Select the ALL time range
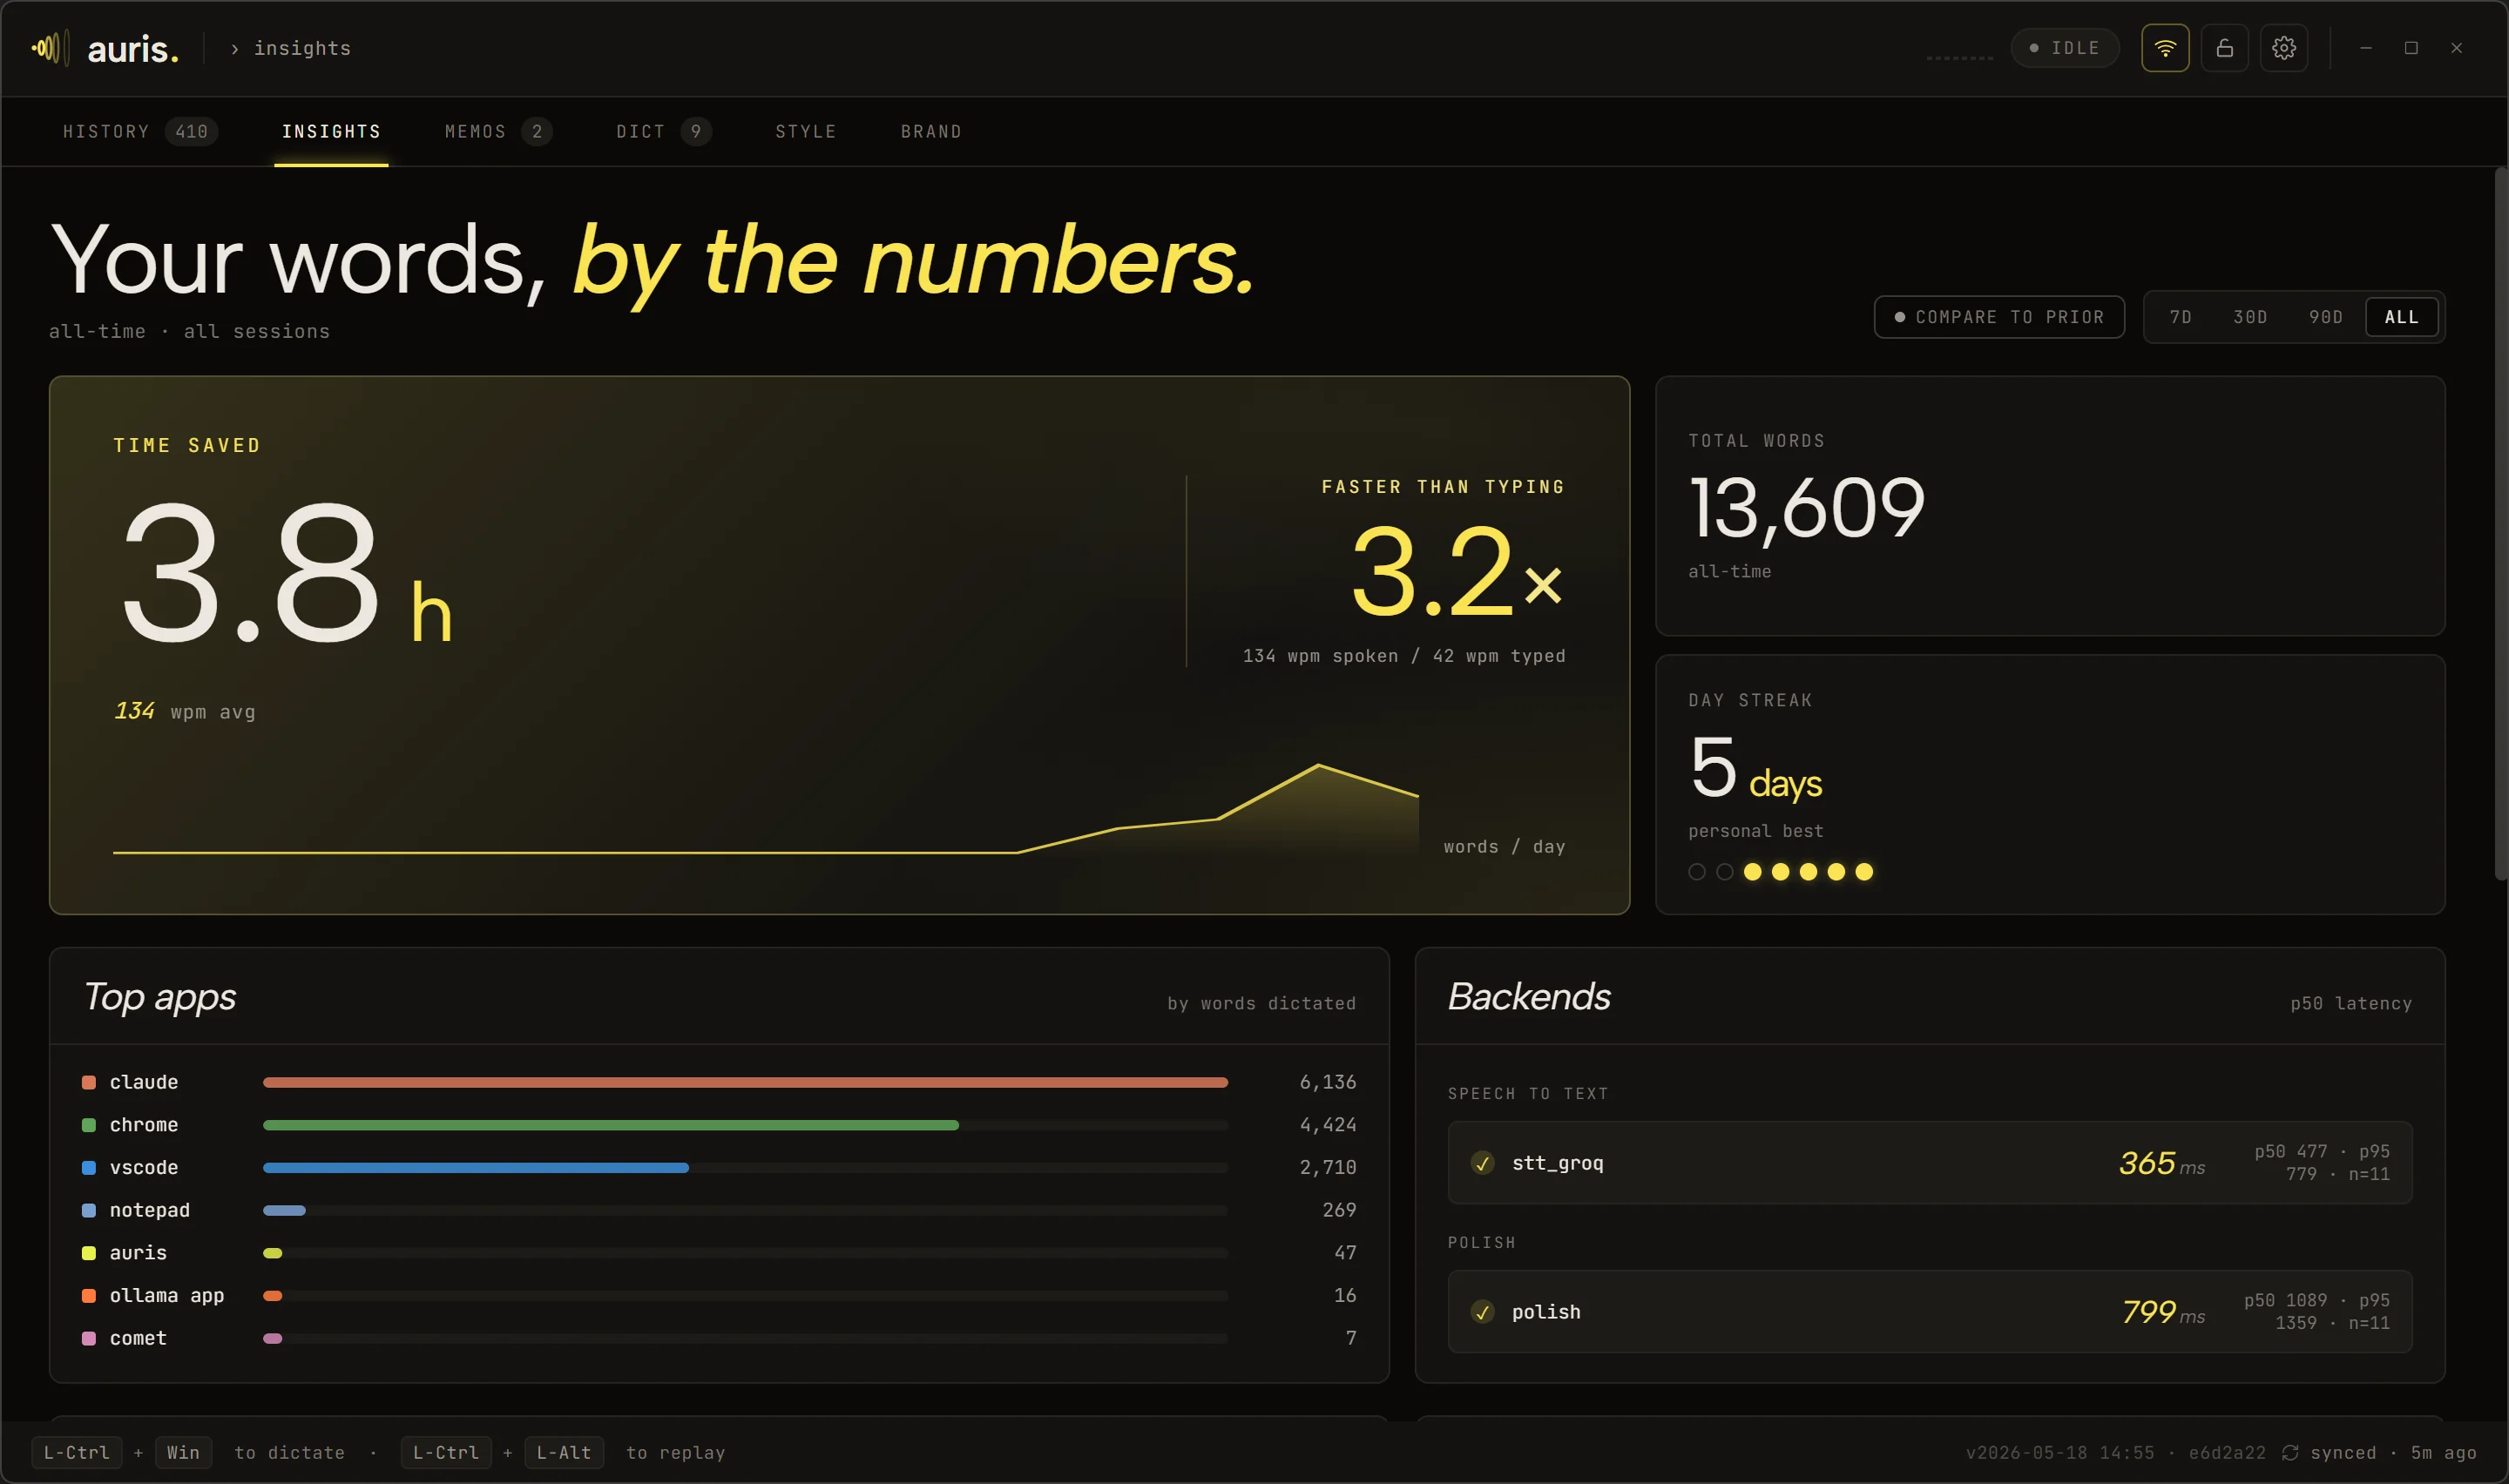Viewport: 2509px width, 1484px height. 2401,317
